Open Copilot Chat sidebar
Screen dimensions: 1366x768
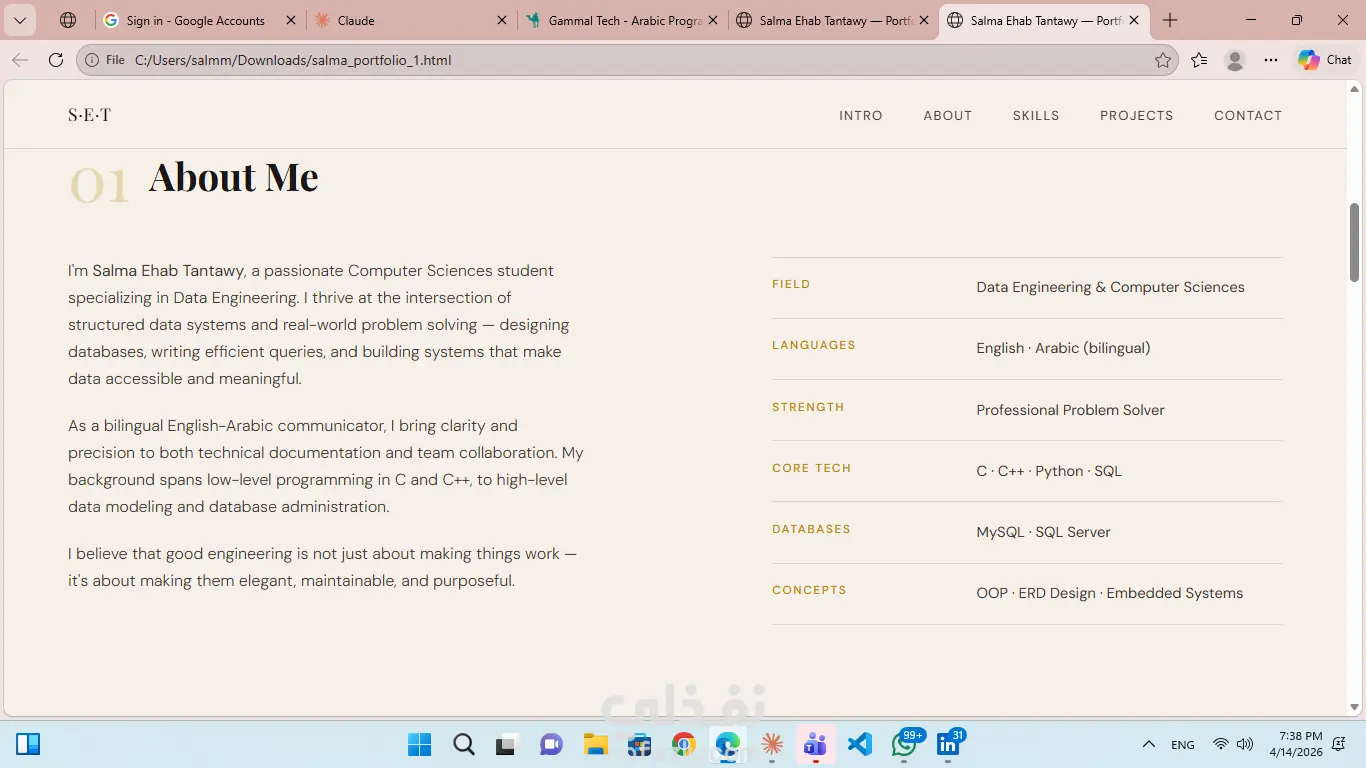(x=1325, y=60)
